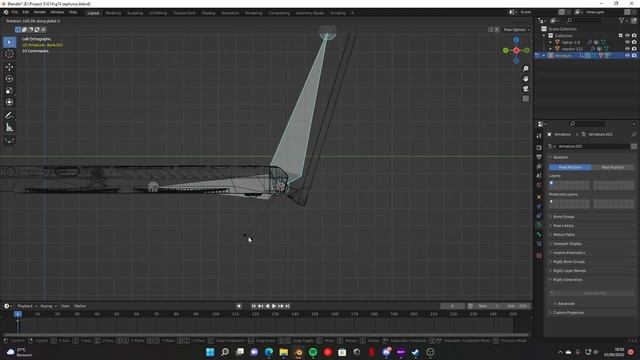Open the Windows Start menu
Viewport: 640px width, 360px height.
coord(210,352)
